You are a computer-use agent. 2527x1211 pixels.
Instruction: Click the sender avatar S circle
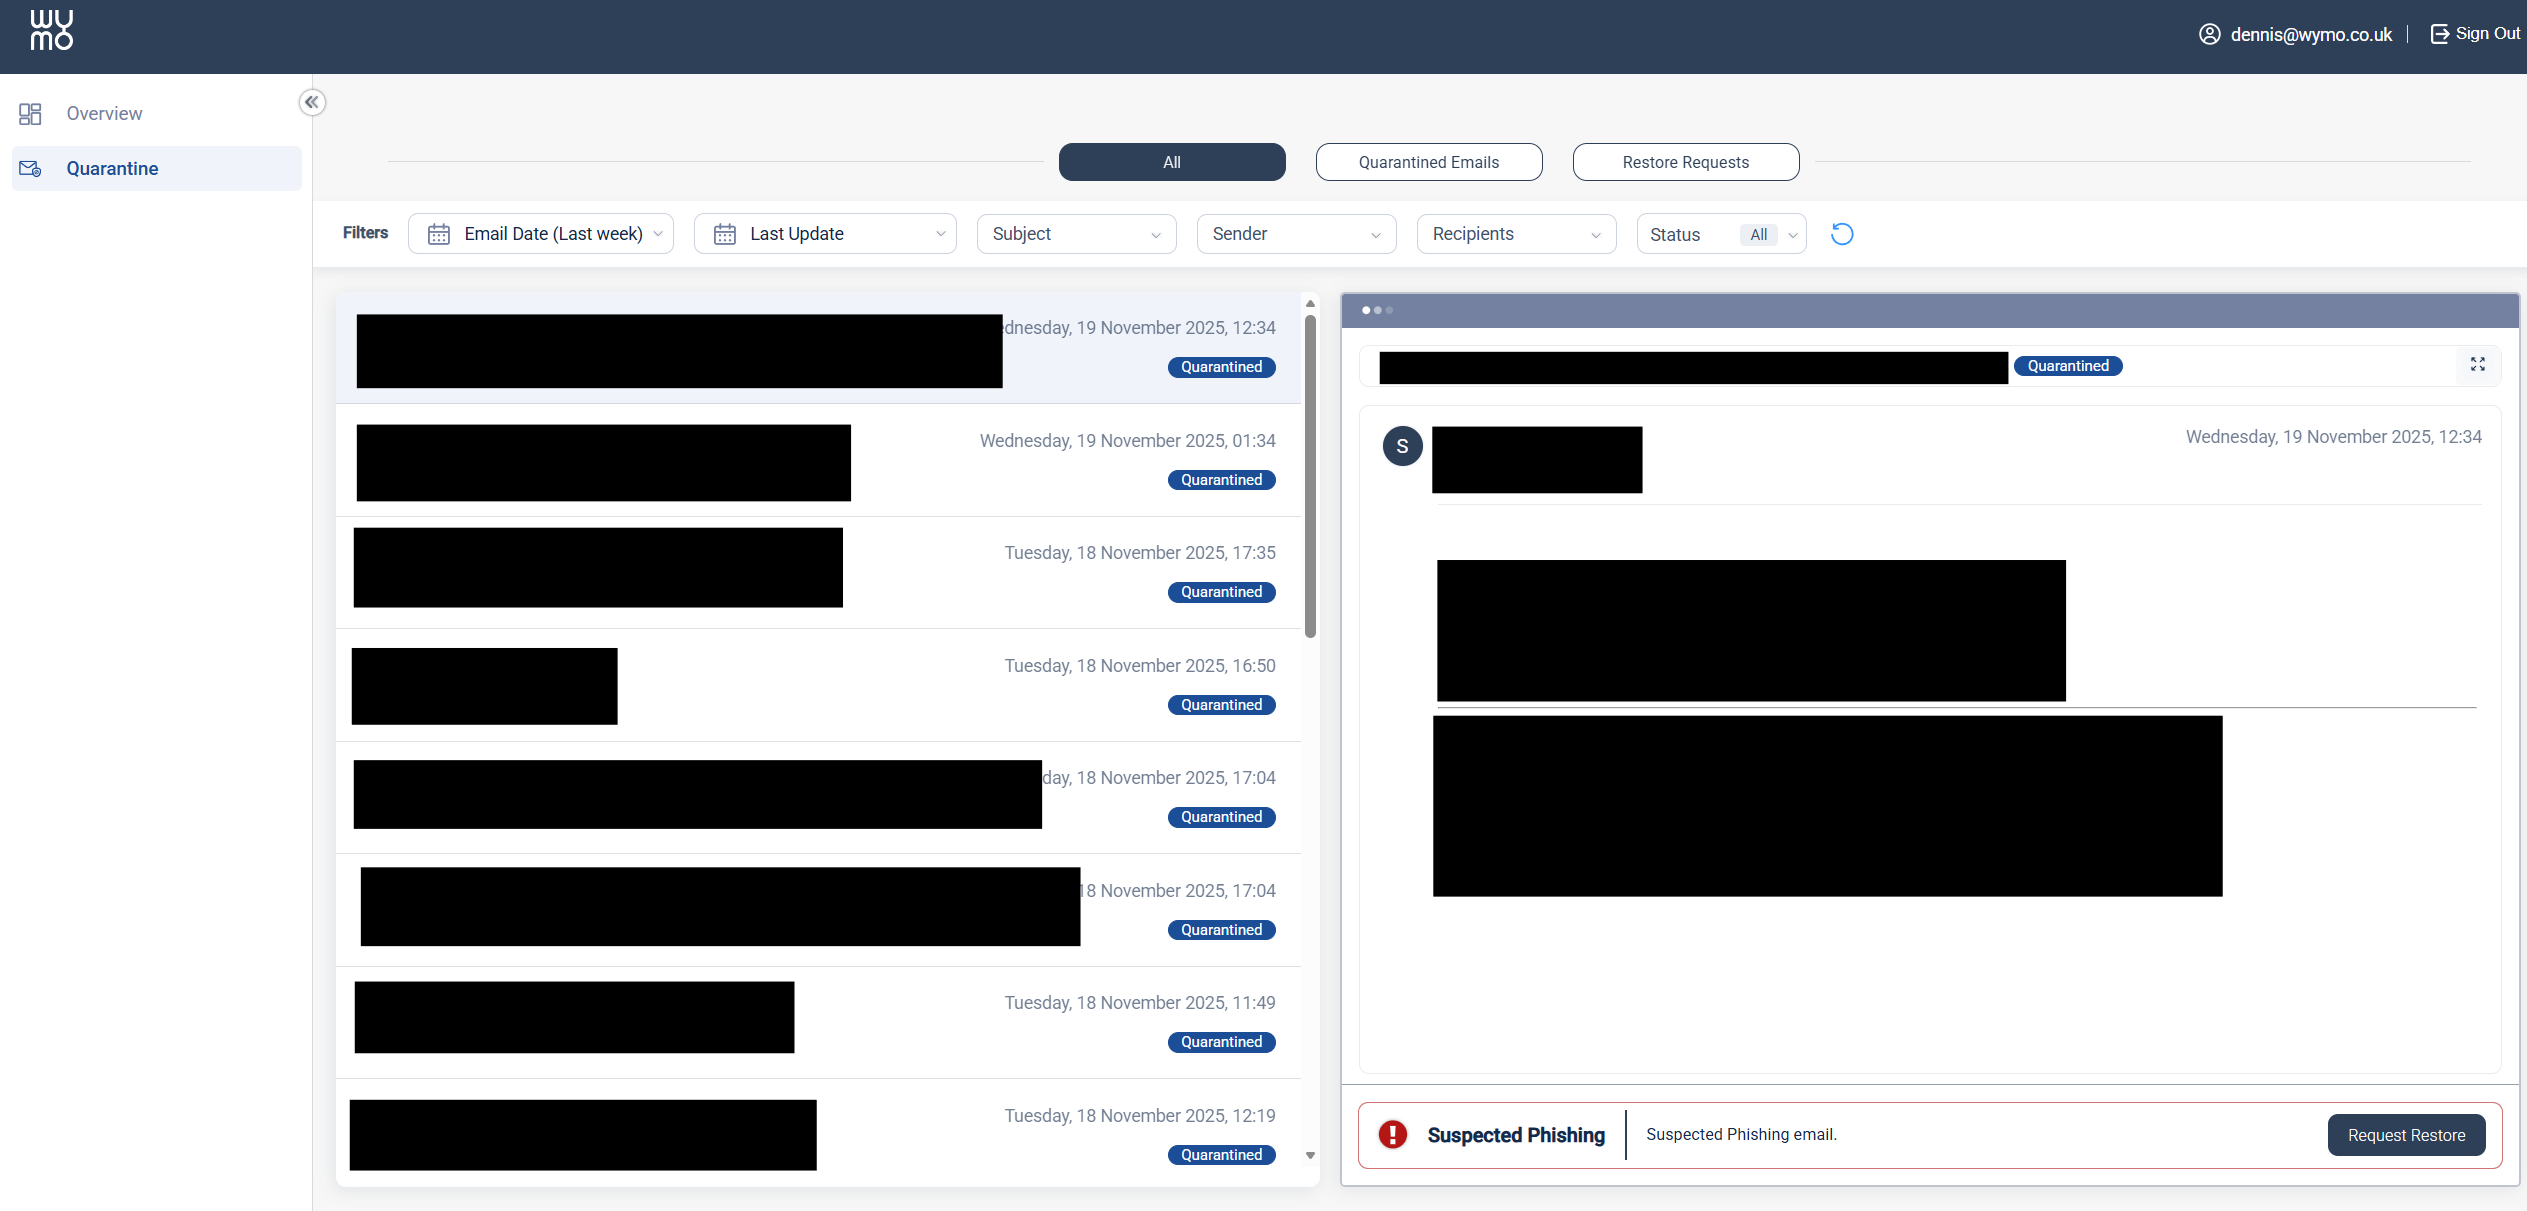point(1402,446)
